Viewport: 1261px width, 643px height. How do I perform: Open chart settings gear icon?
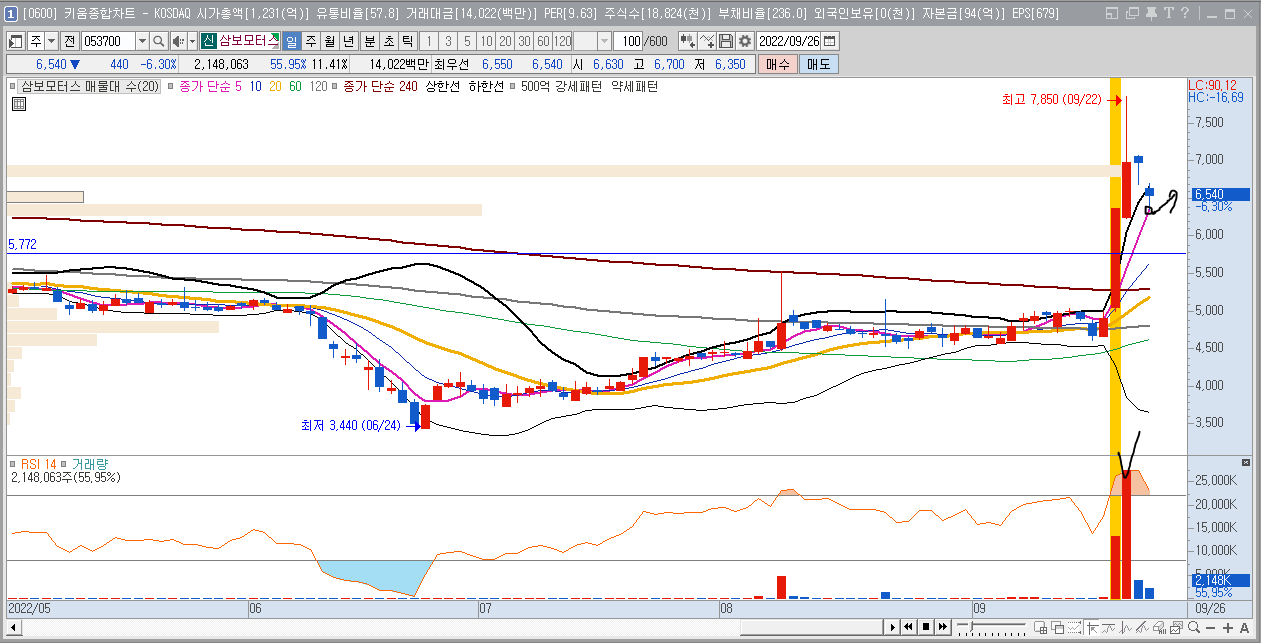click(745, 41)
